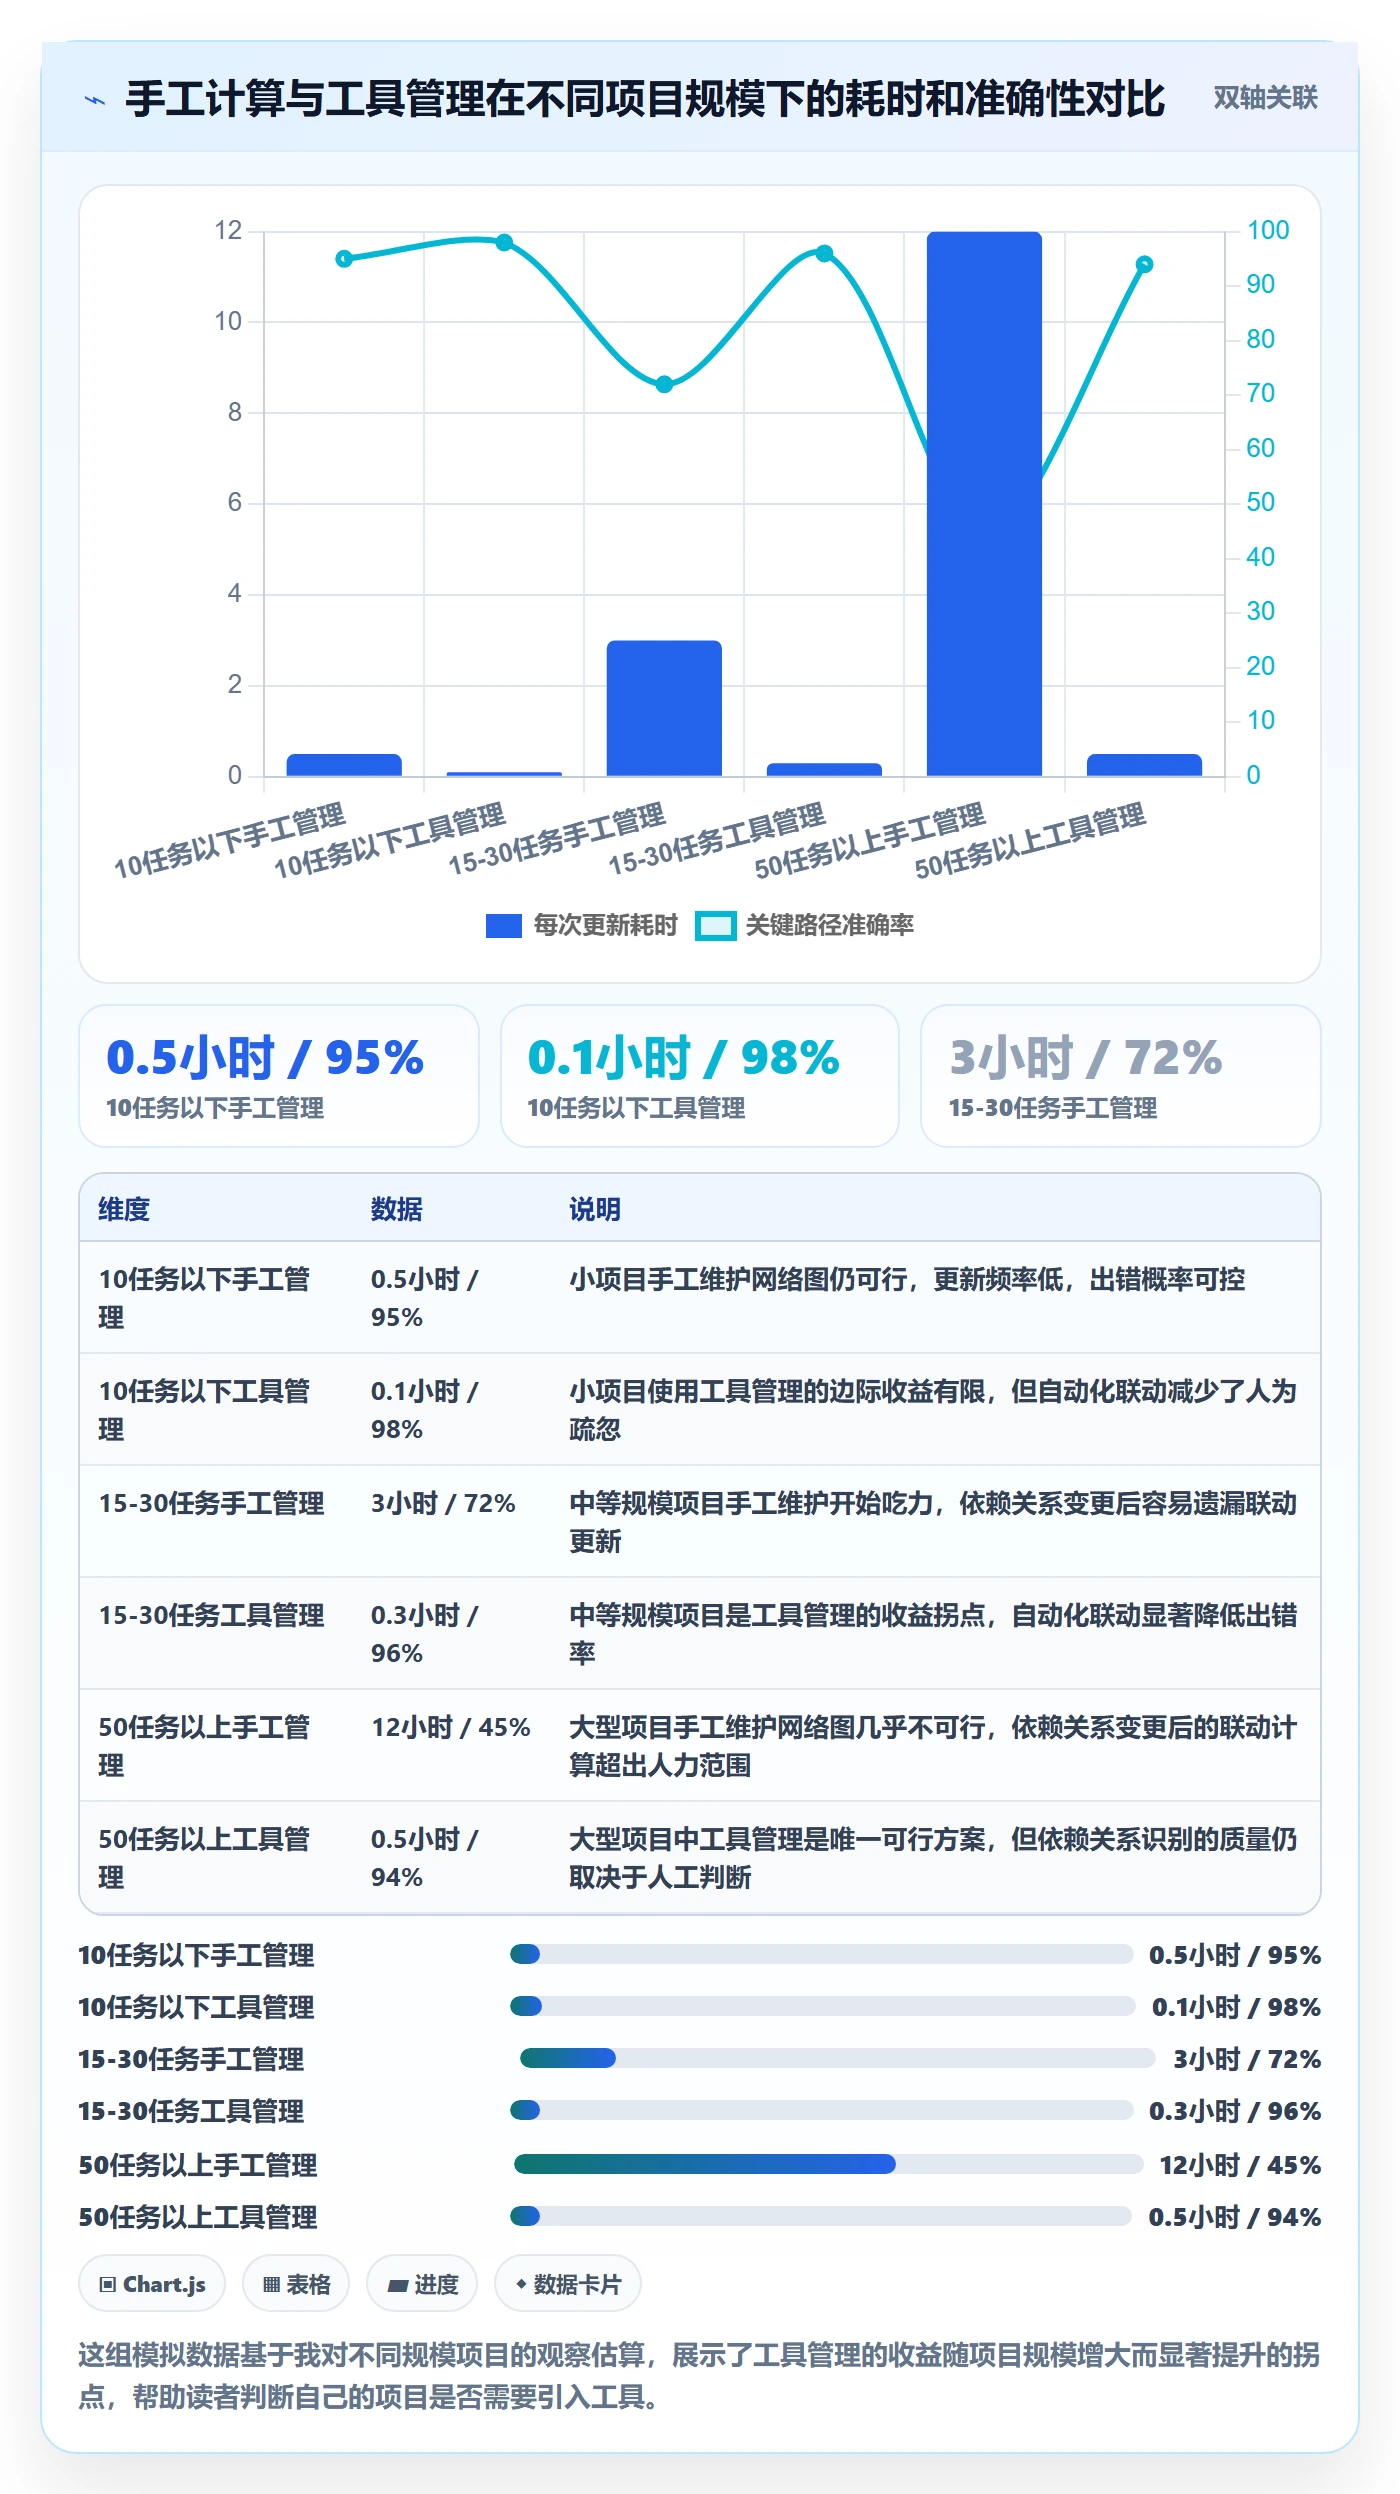Screen dimensions: 1400x2494
Task: Click x-axis label 50任务以上手工管理
Action: pyautogui.click(x=870, y=841)
